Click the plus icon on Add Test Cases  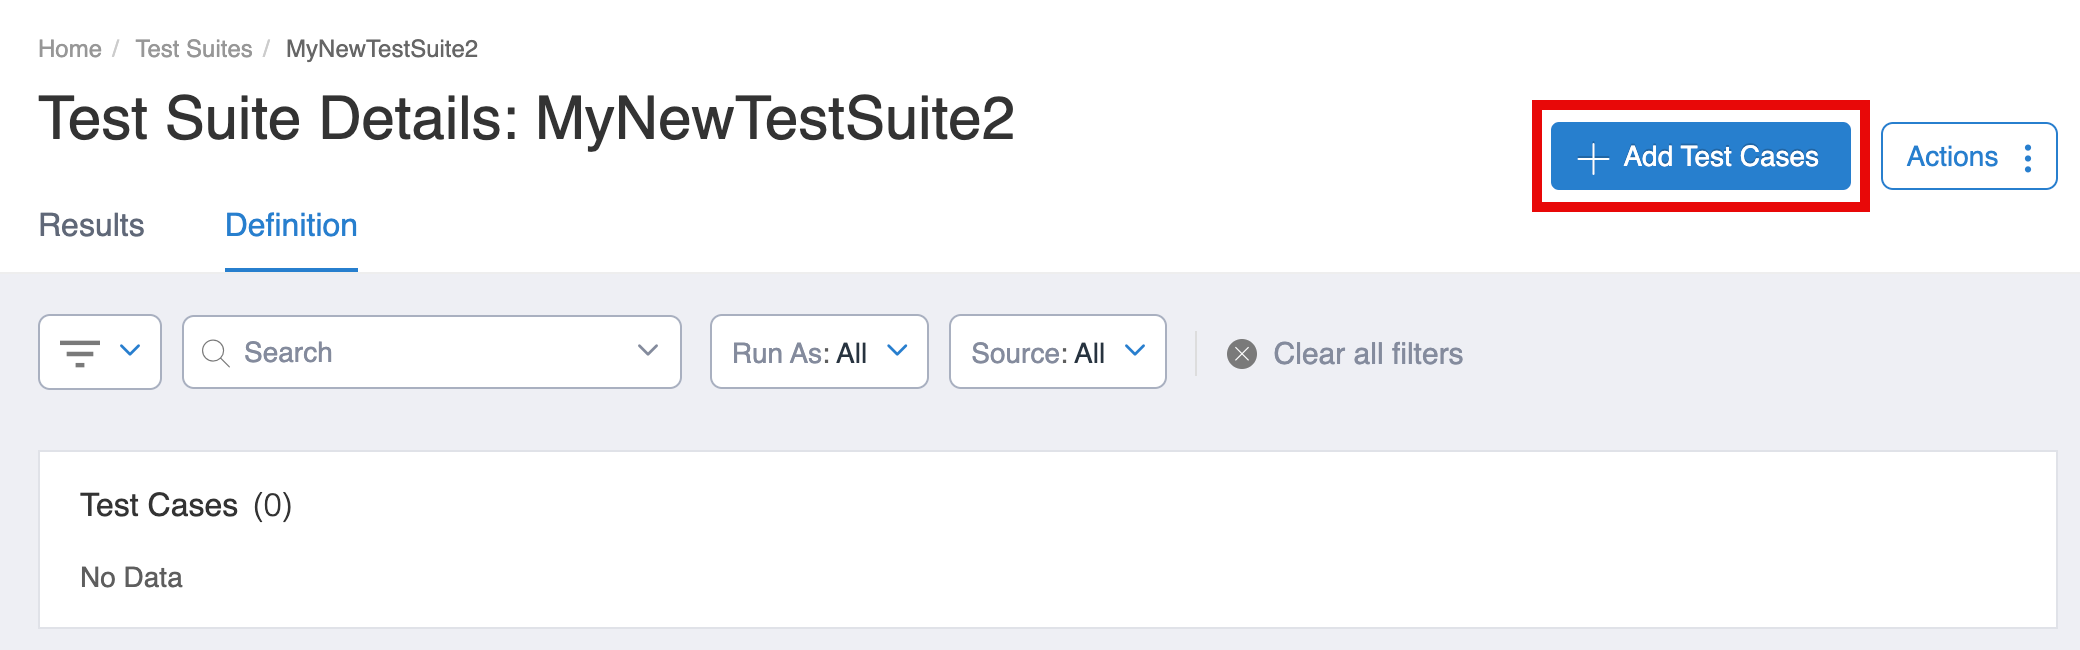(x=1592, y=158)
